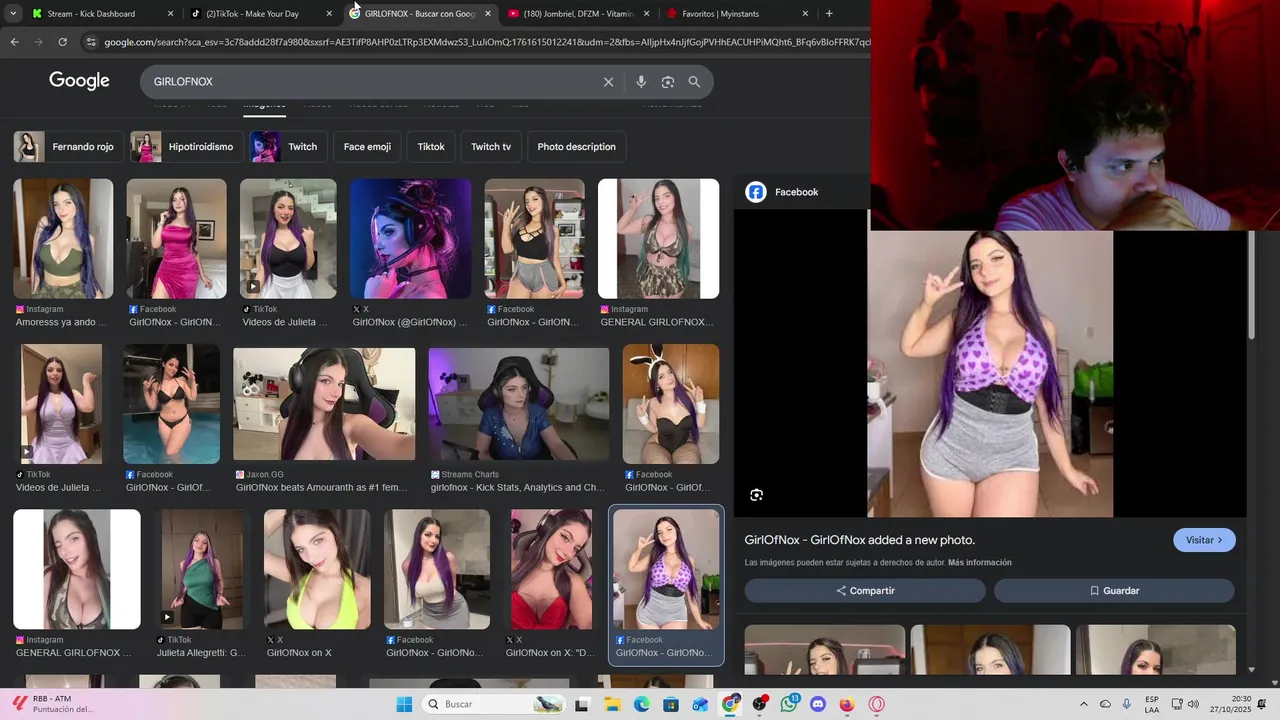
Task: Click 'GirlOfNox - GirlOfNox added a new photo.' title
Action: [x=860, y=540]
